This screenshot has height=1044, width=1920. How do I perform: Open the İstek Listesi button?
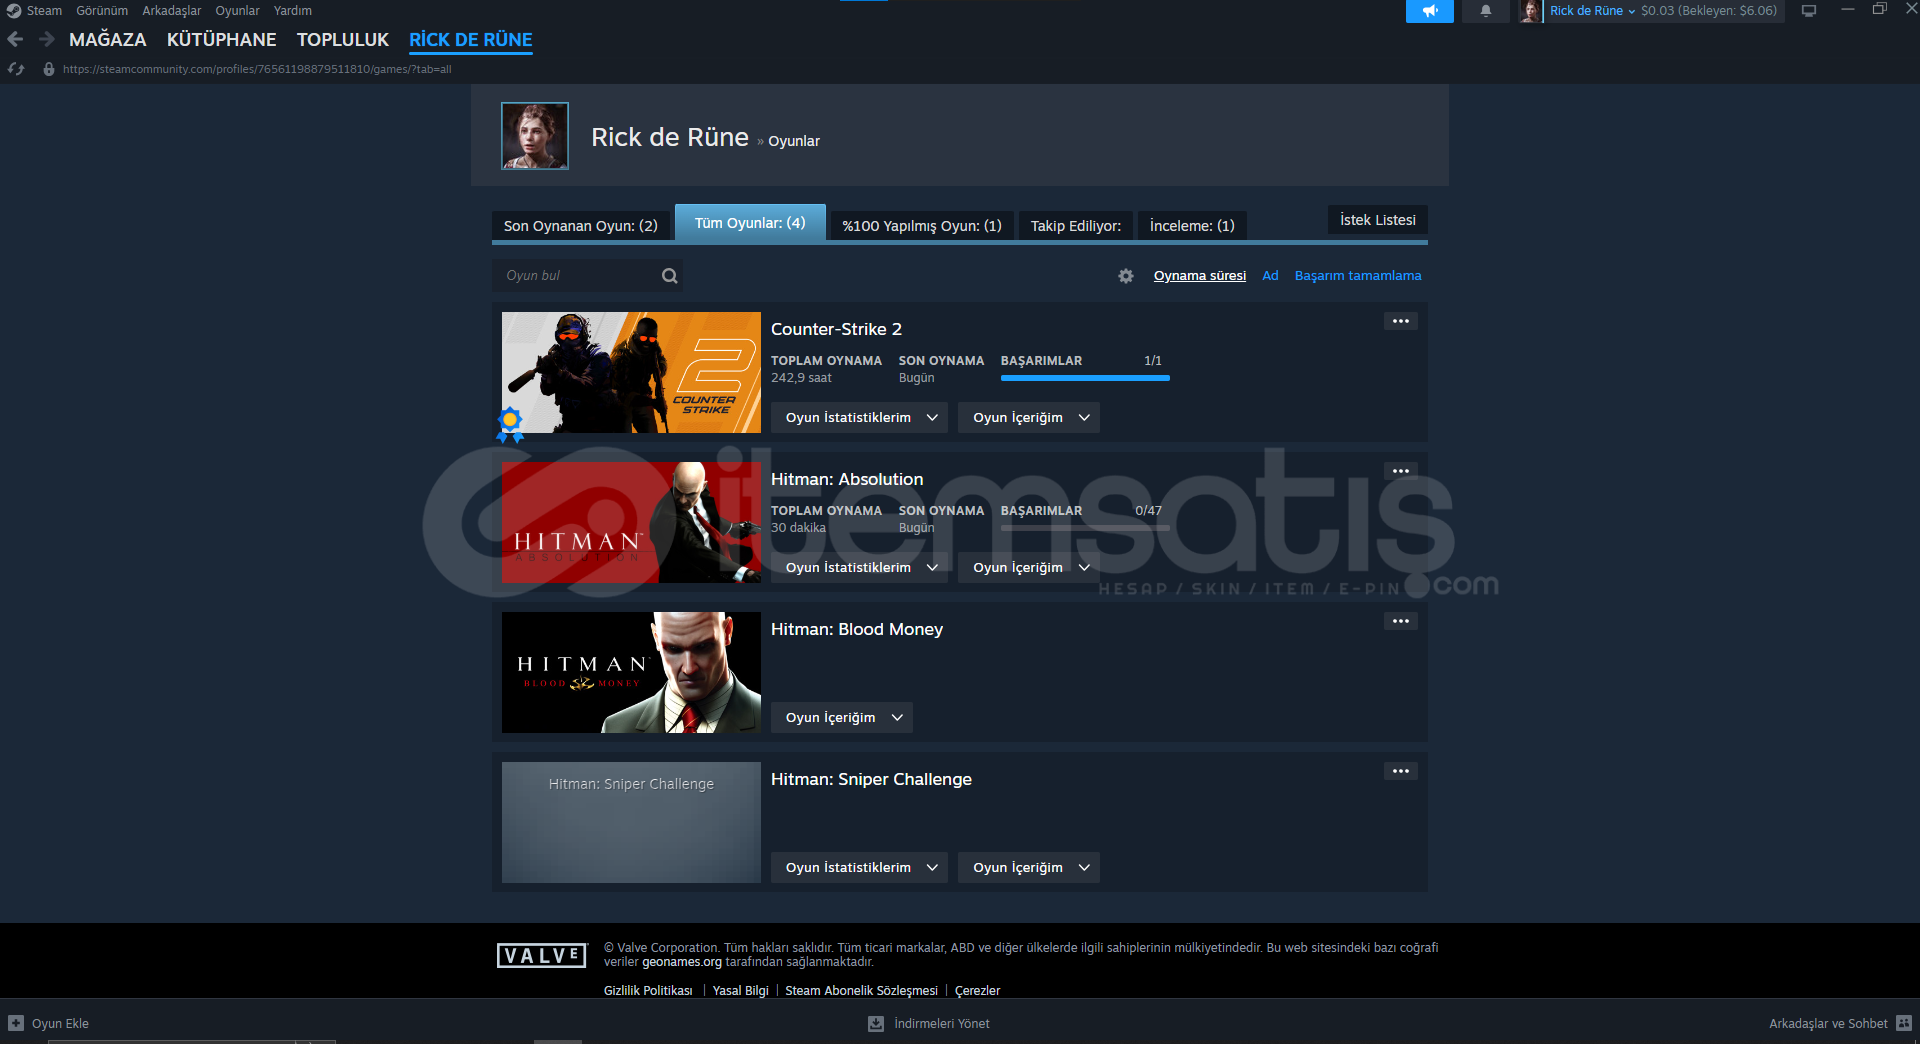(1378, 220)
